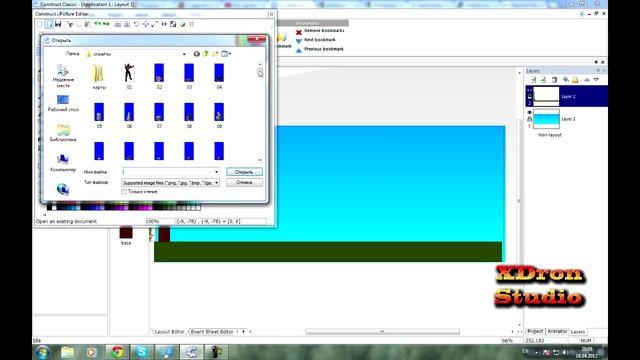Click the layout horizontal scrollbar

point(382,331)
